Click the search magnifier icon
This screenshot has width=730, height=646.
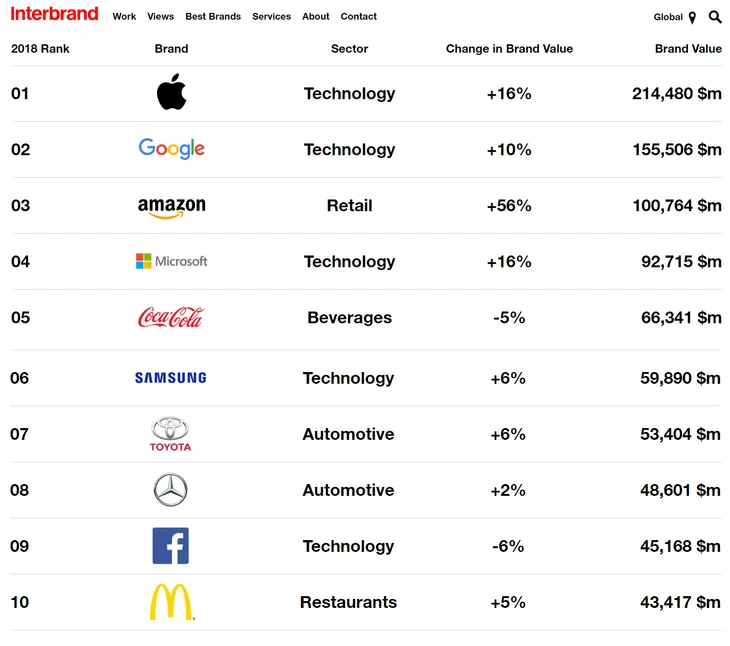pyautogui.click(x=715, y=17)
